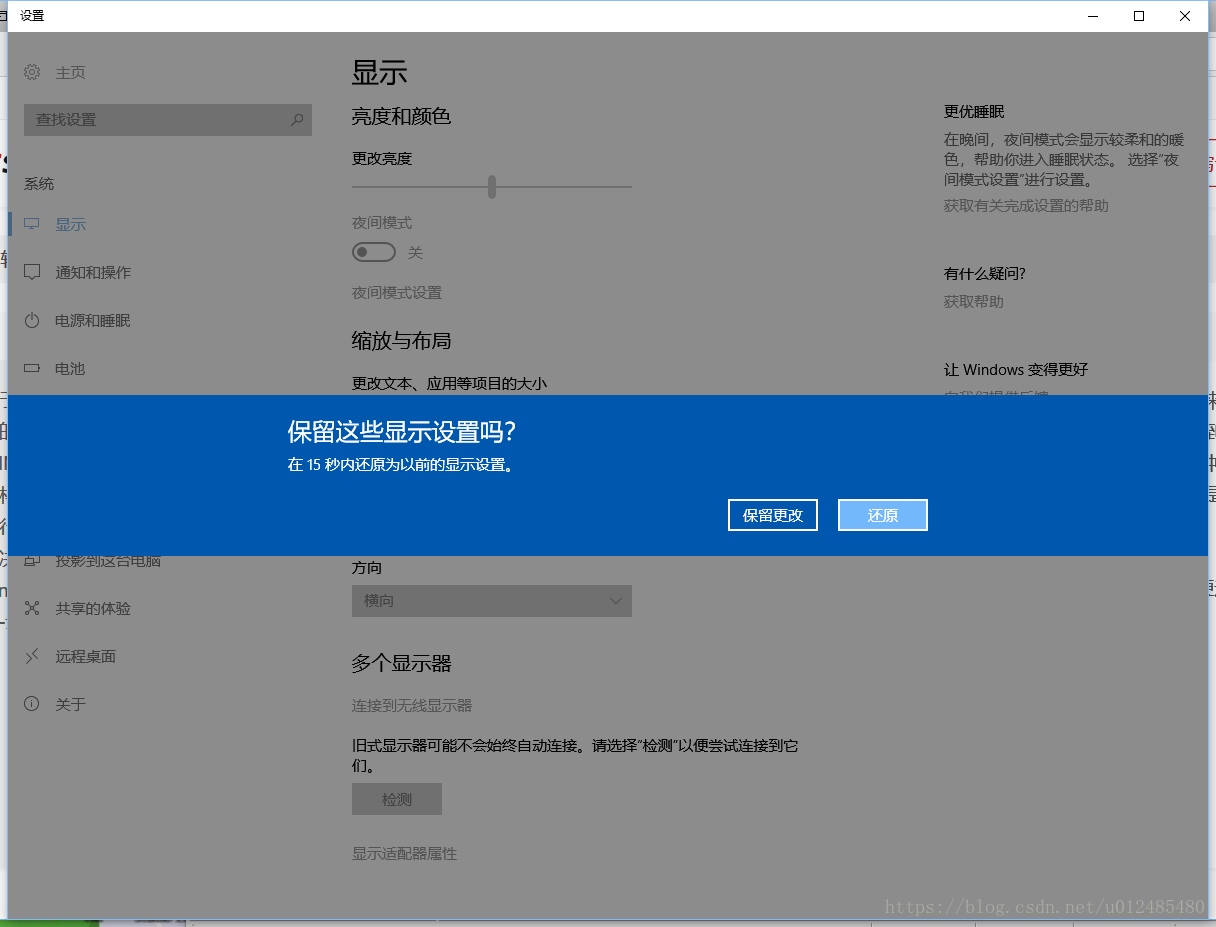Open the 方向 dropdown showing 横向

click(x=491, y=601)
